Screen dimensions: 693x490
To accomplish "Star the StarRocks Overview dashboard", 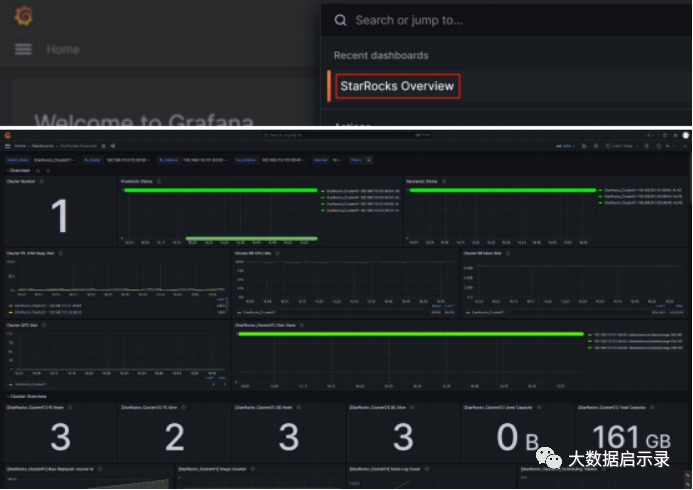I will (103, 146).
